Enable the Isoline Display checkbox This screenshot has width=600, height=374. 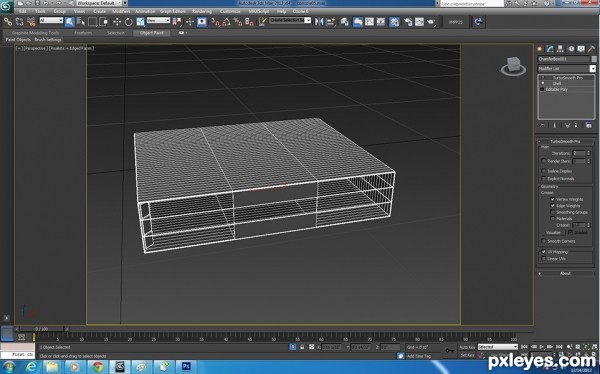pyautogui.click(x=543, y=171)
